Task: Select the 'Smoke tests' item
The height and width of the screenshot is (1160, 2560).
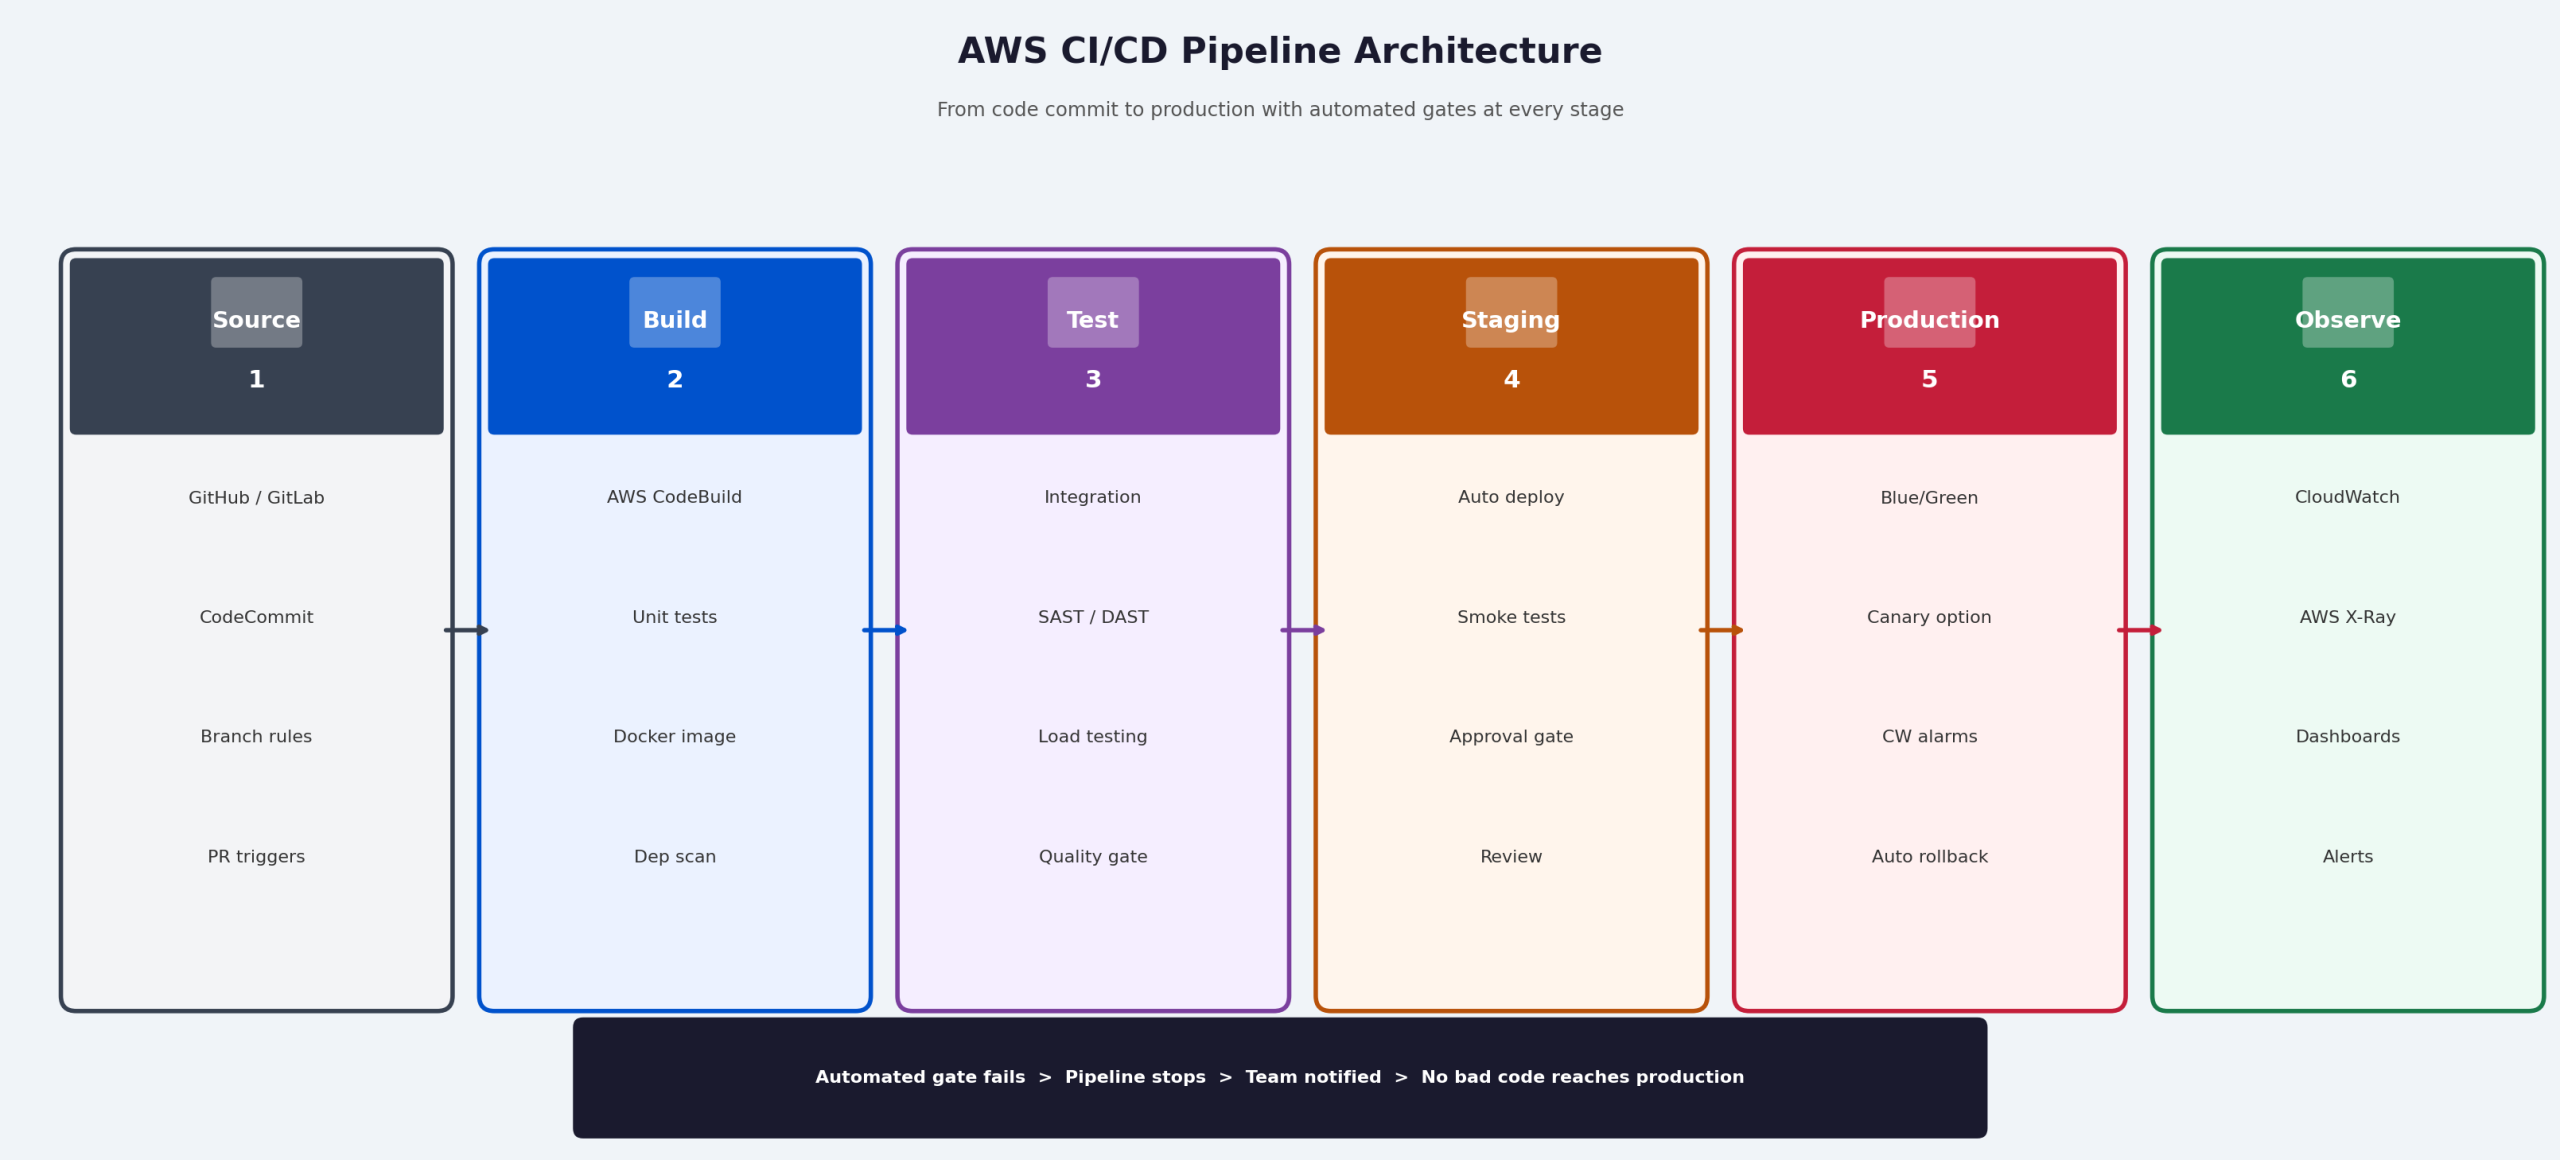Action: tap(1511, 617)
